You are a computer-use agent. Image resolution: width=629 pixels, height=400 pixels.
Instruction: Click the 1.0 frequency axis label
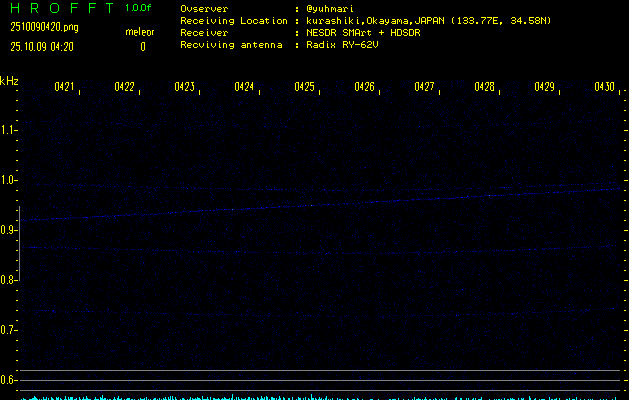coord(9,180)
